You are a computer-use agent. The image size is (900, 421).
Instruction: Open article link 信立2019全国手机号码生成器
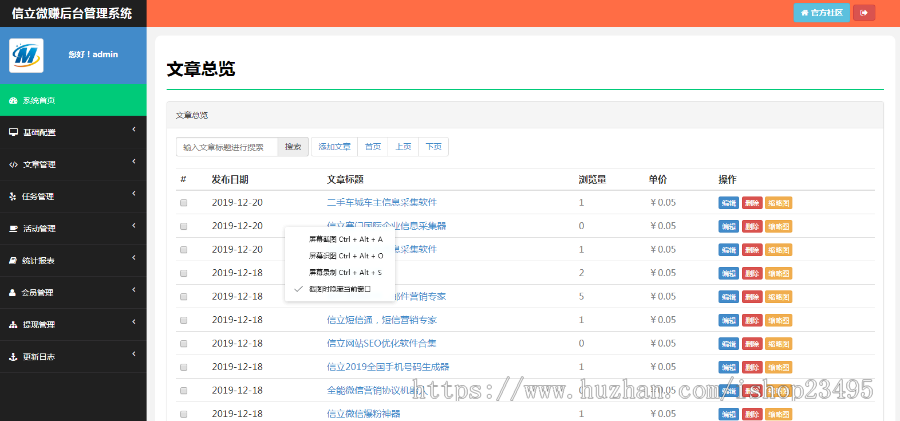pyautogui.click(x=387, y=366)
